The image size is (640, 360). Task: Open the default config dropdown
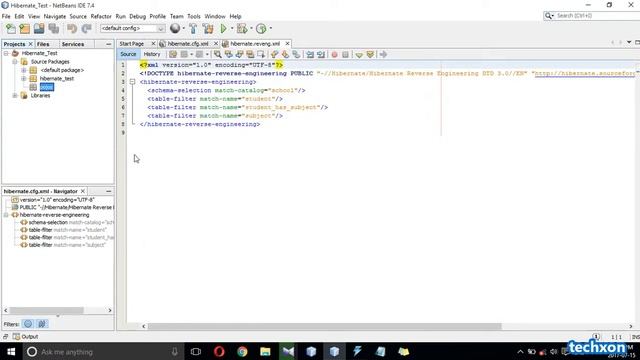tap(132, 28)
